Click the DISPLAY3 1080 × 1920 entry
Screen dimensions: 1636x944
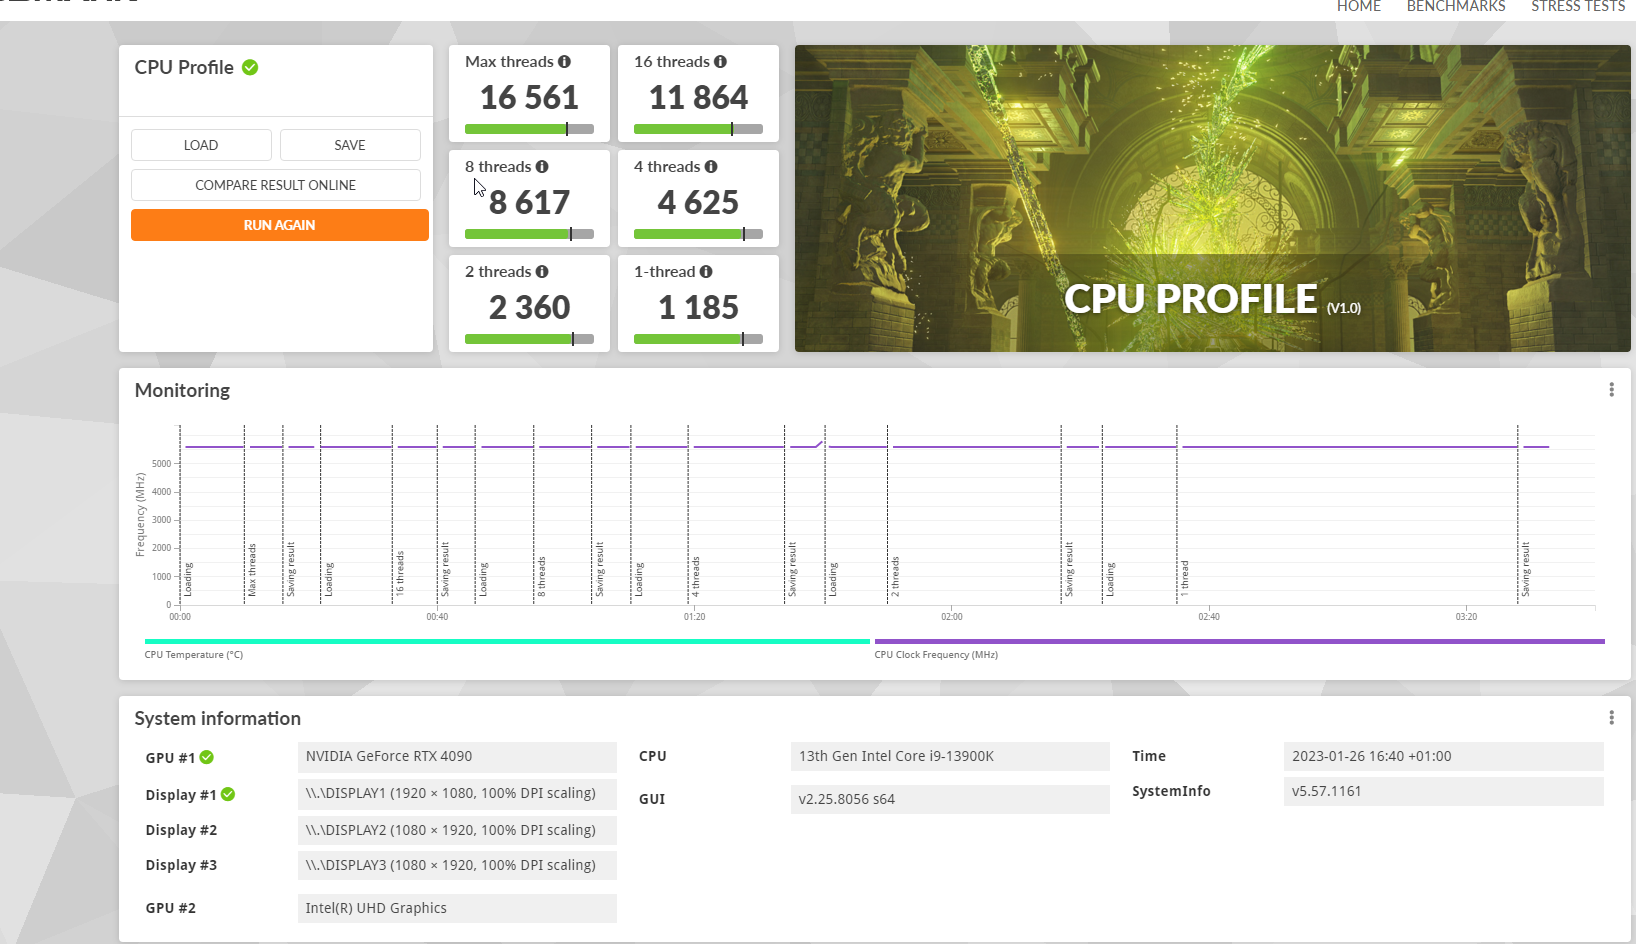[x=457, y=865]
